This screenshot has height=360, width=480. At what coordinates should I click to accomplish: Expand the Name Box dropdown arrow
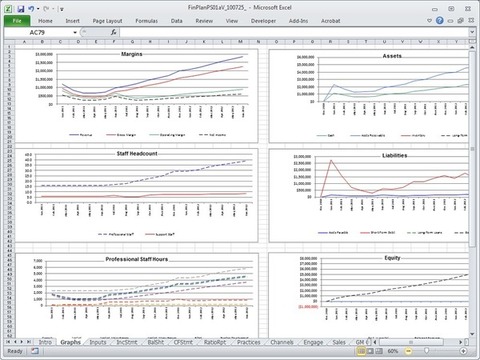(x=75, y=32)
